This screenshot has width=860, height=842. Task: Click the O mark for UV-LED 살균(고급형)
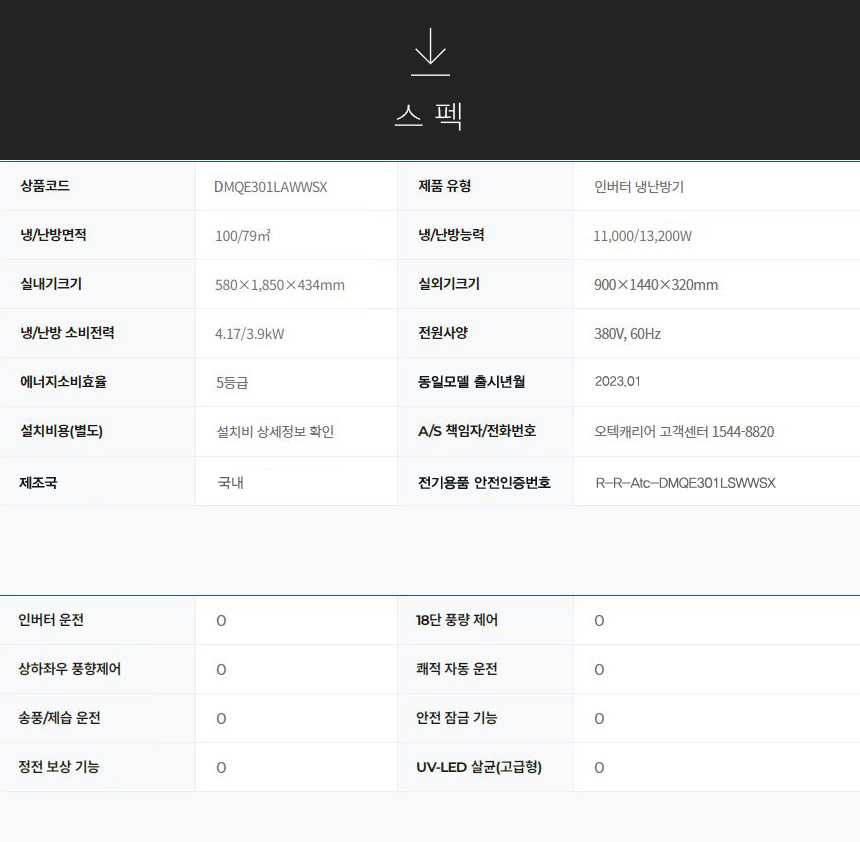[599, 768]
